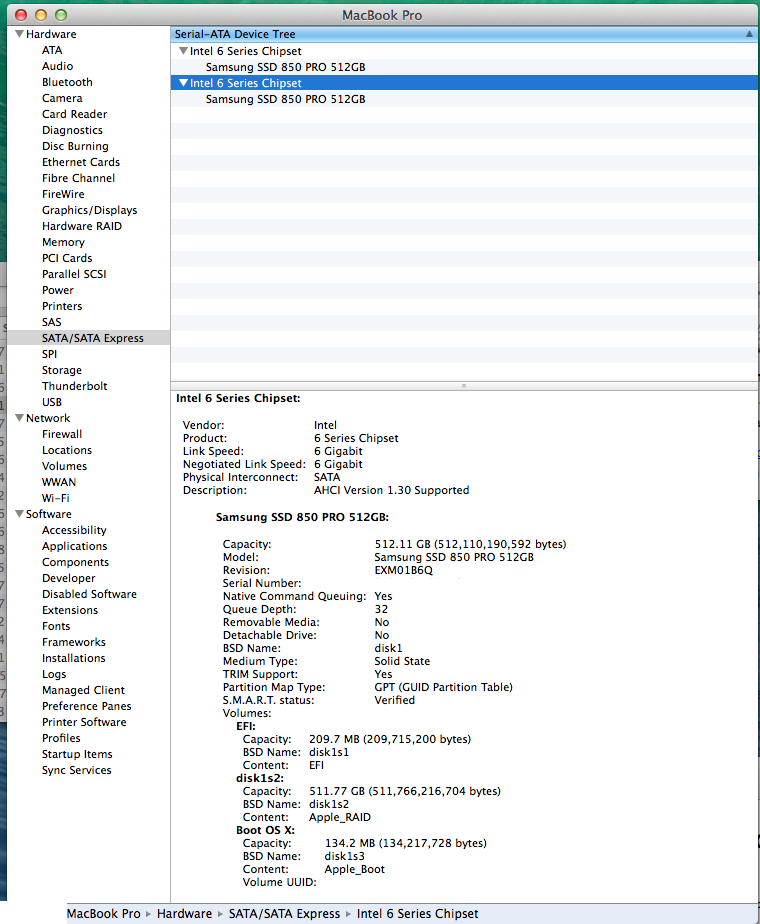
Task: Open Thunderbolt entry
Action: (74, 385)
